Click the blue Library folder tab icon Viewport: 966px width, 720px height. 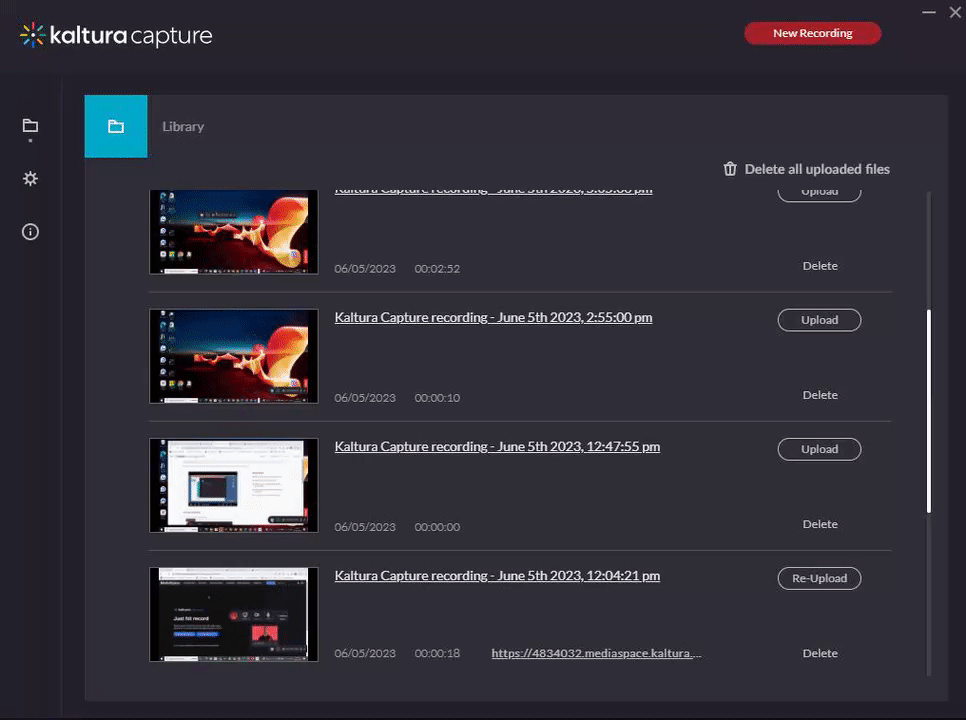116,127
